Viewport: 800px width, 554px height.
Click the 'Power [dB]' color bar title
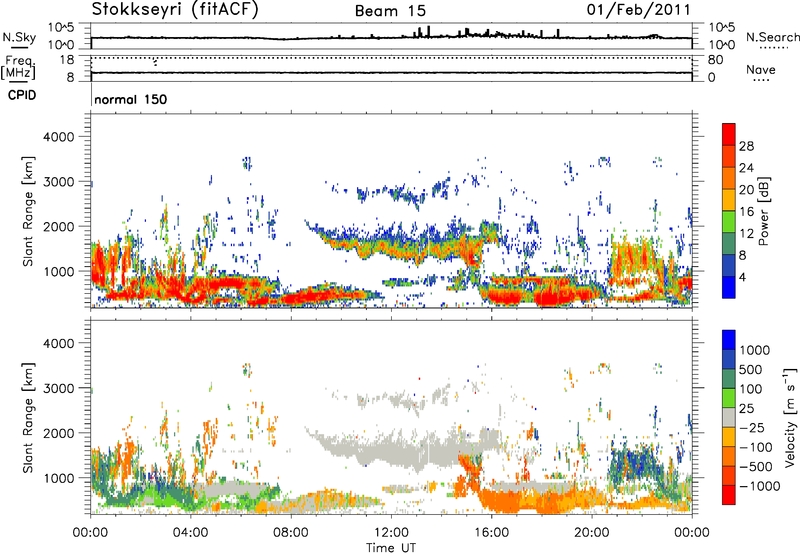(x=763, y=211)
